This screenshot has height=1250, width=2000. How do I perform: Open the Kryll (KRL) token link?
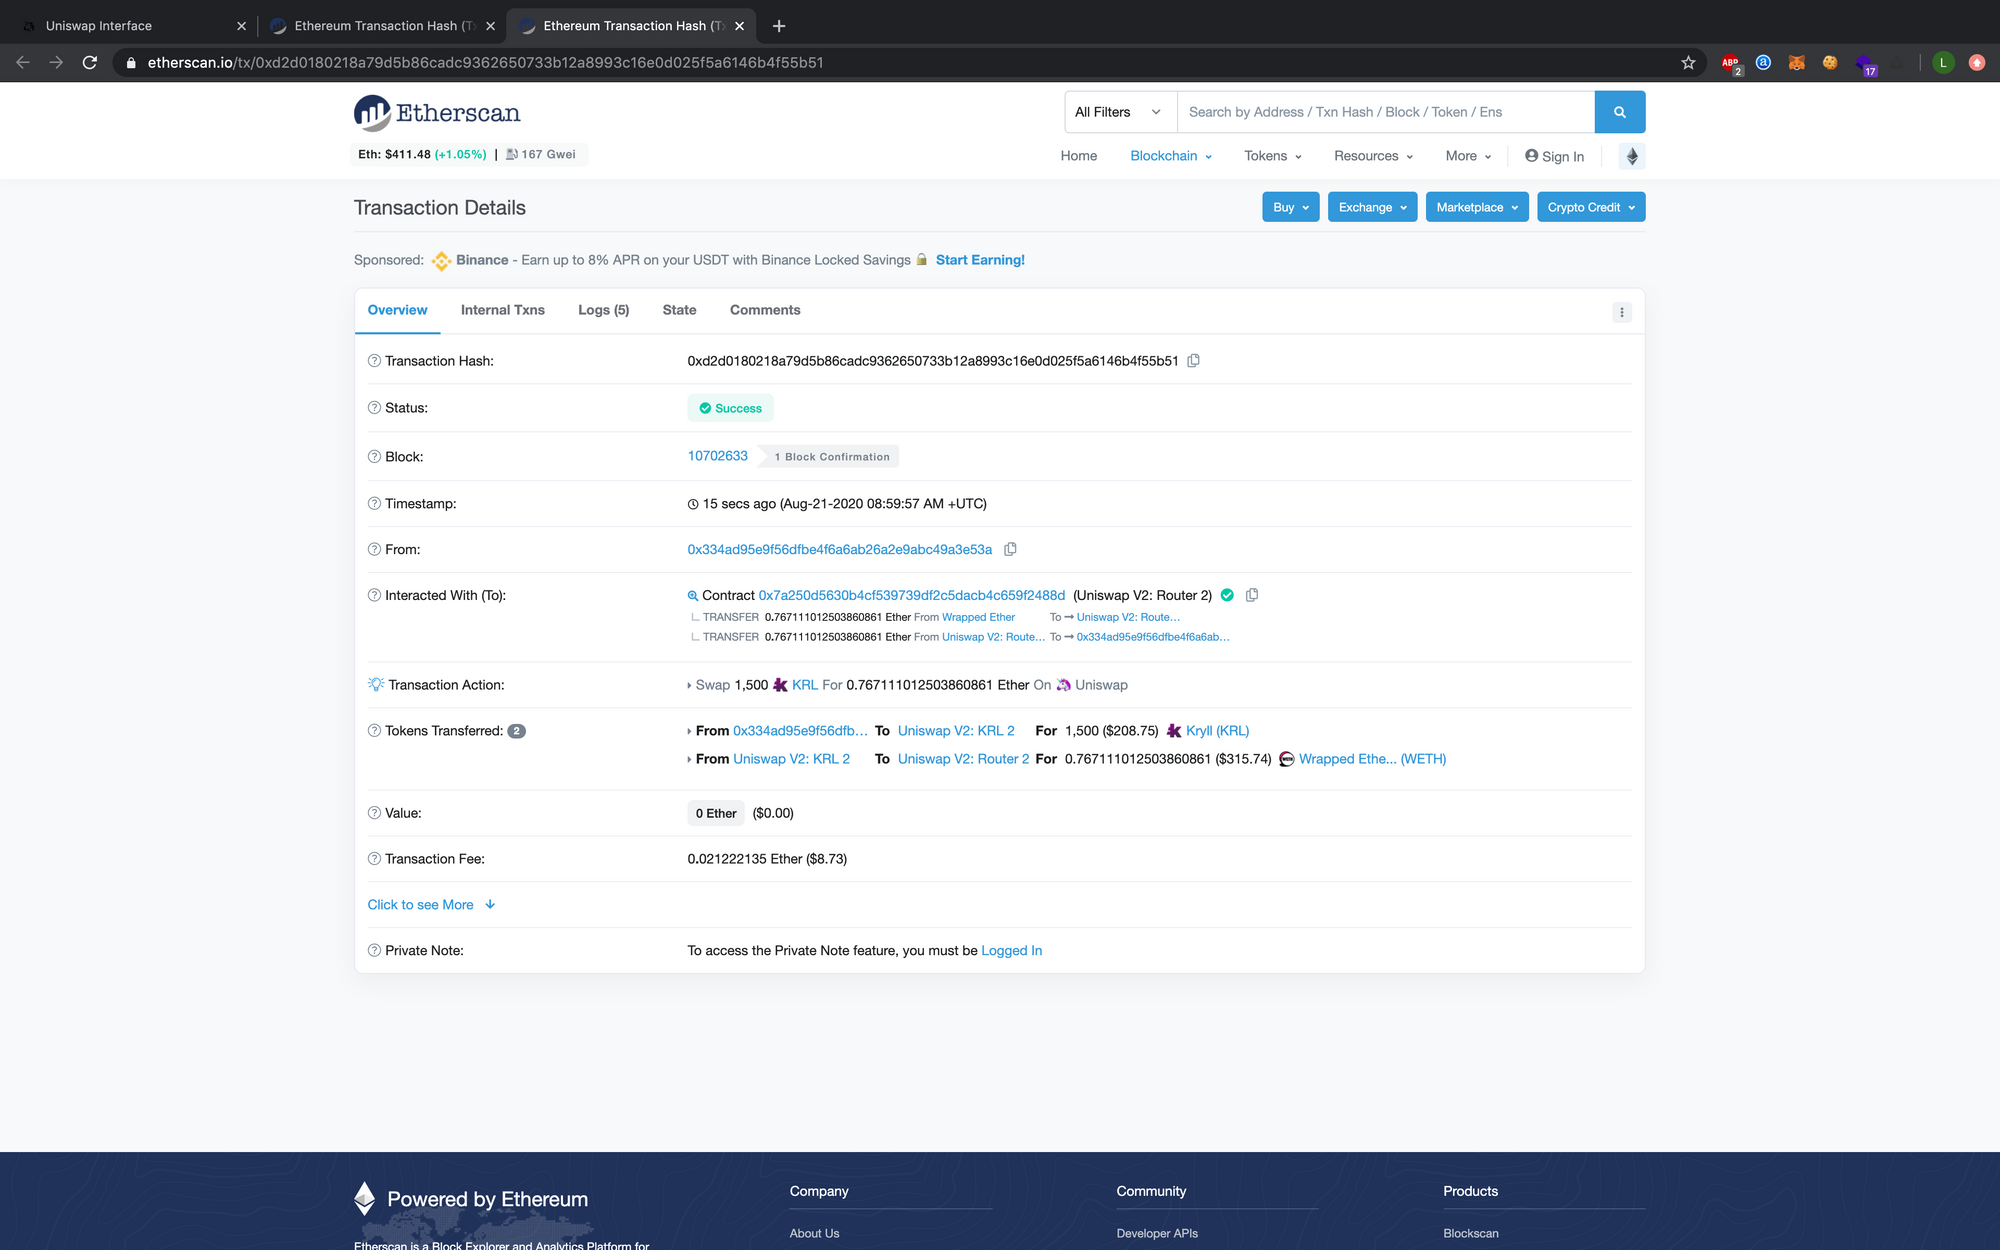click(1217, 731)
